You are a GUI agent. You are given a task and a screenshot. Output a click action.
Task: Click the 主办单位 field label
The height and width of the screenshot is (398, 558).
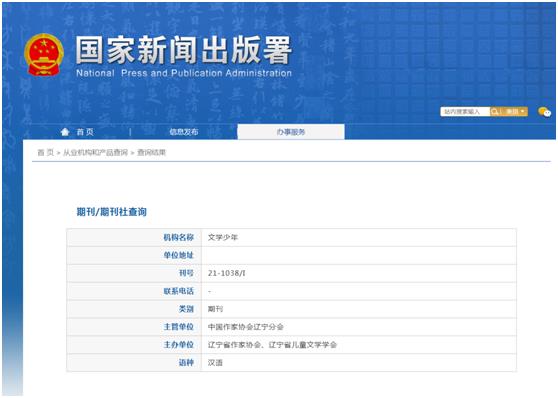(x=179, y=345)
